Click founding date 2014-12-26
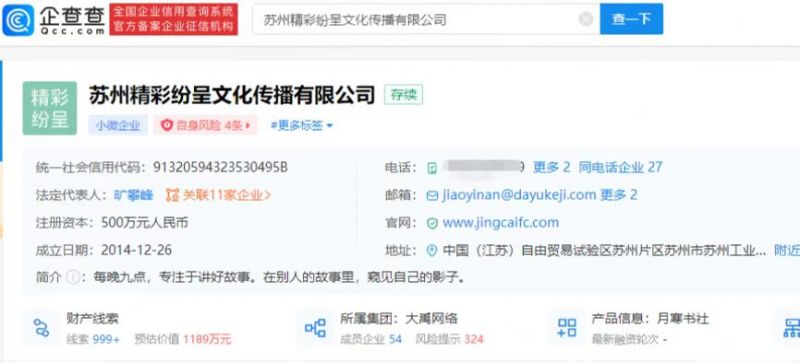This screenshot has width=800, height=363. tap(136, 250)
